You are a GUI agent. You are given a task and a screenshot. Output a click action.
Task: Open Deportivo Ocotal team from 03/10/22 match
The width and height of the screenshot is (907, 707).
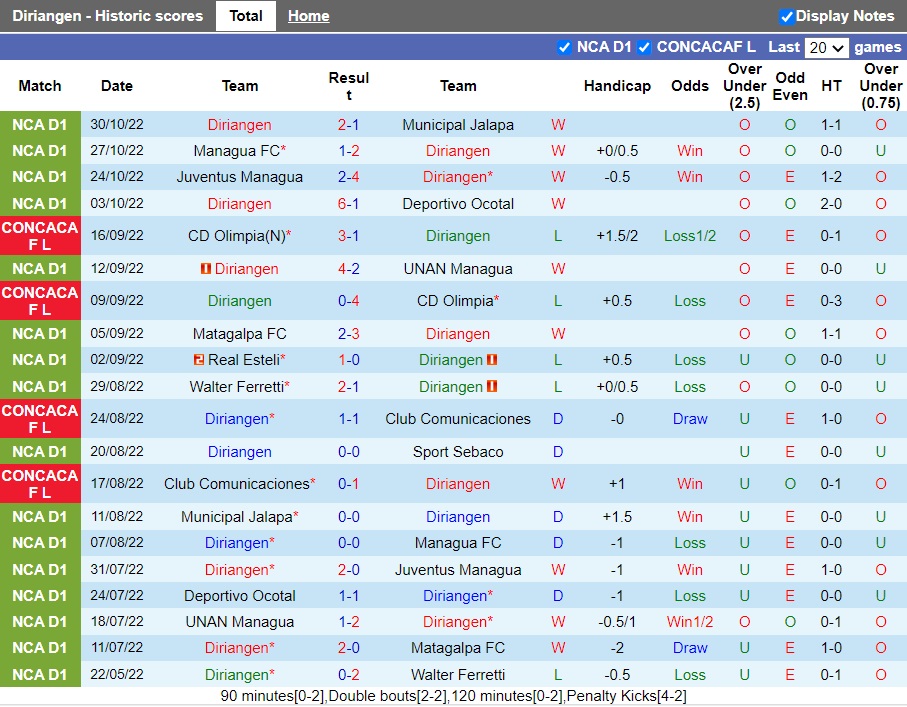tap(458, 204)
